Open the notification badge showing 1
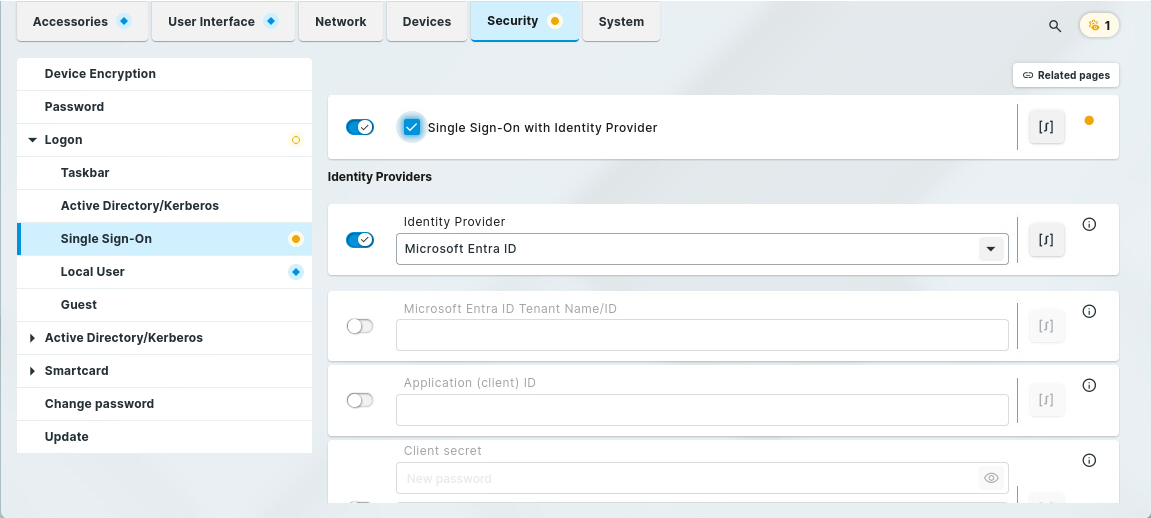This screenshot has height=518, width=1151. tap(1099, 26)
